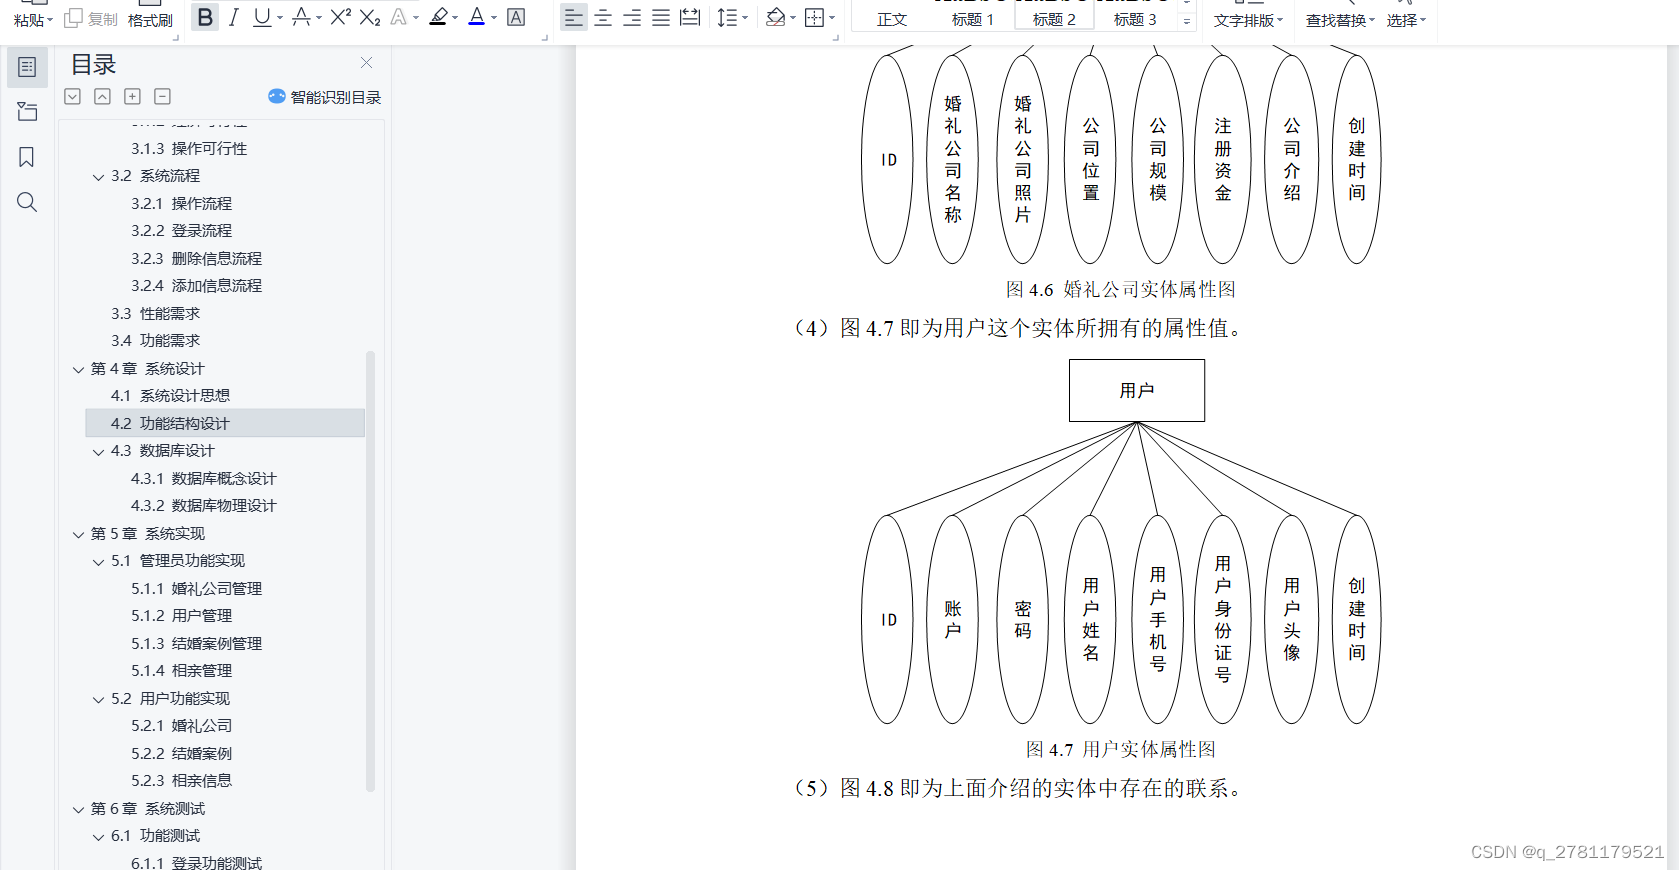Open the outline (目录) sidebar panel
The height and width of the screenshot is (870, 1679).
(27, 67)
